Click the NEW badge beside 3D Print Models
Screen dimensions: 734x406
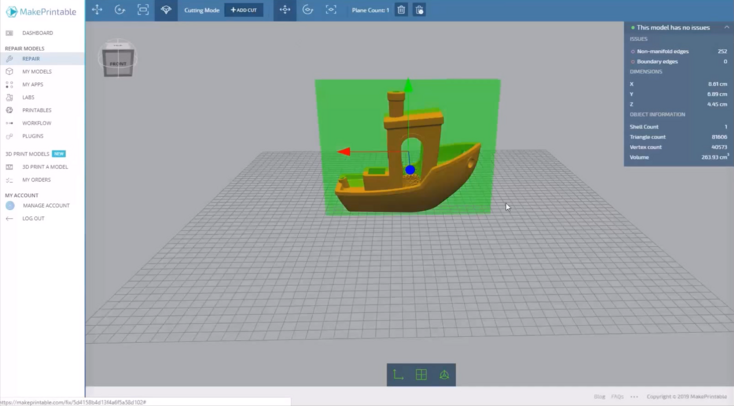coord(59,154)
